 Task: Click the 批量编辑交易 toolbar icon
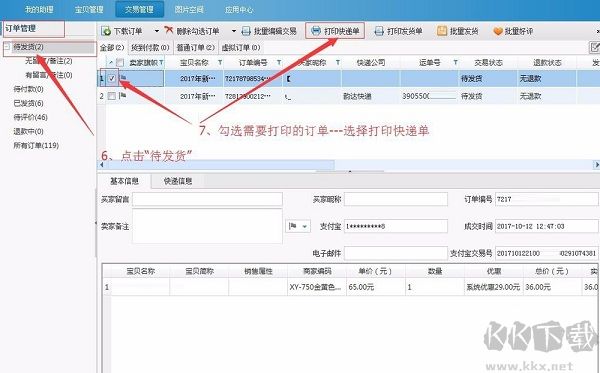coord(246,31)
